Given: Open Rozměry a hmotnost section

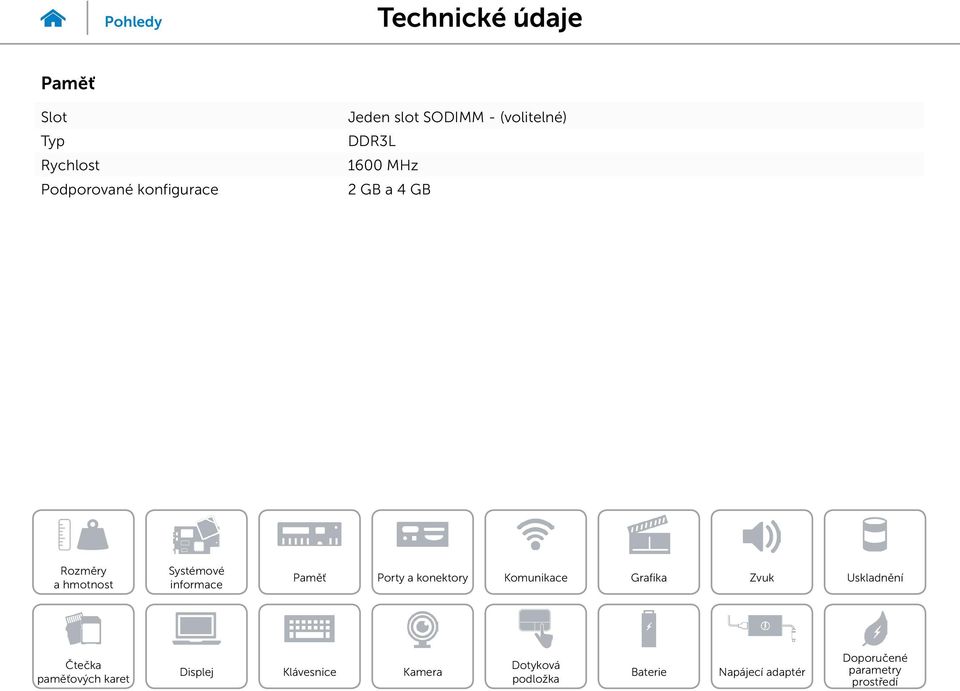Looking at the screenshot, I should click(83, 552).
